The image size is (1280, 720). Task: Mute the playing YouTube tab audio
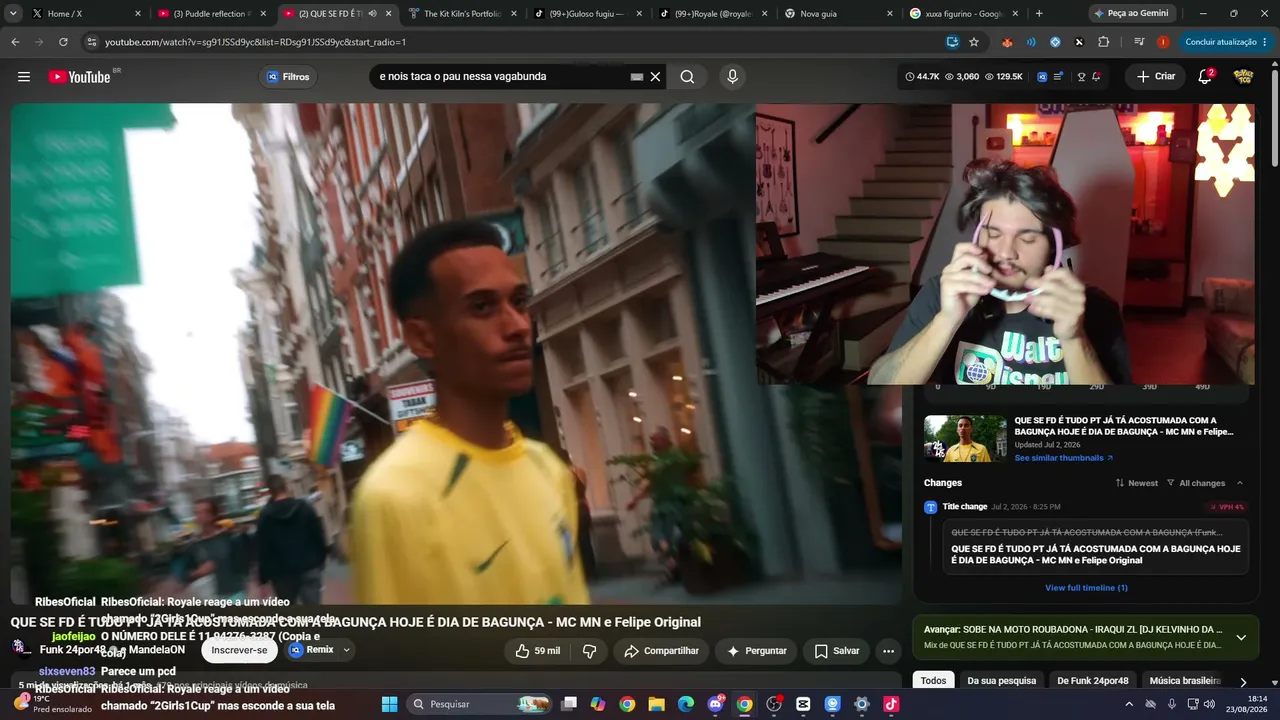tap(372, 14)
